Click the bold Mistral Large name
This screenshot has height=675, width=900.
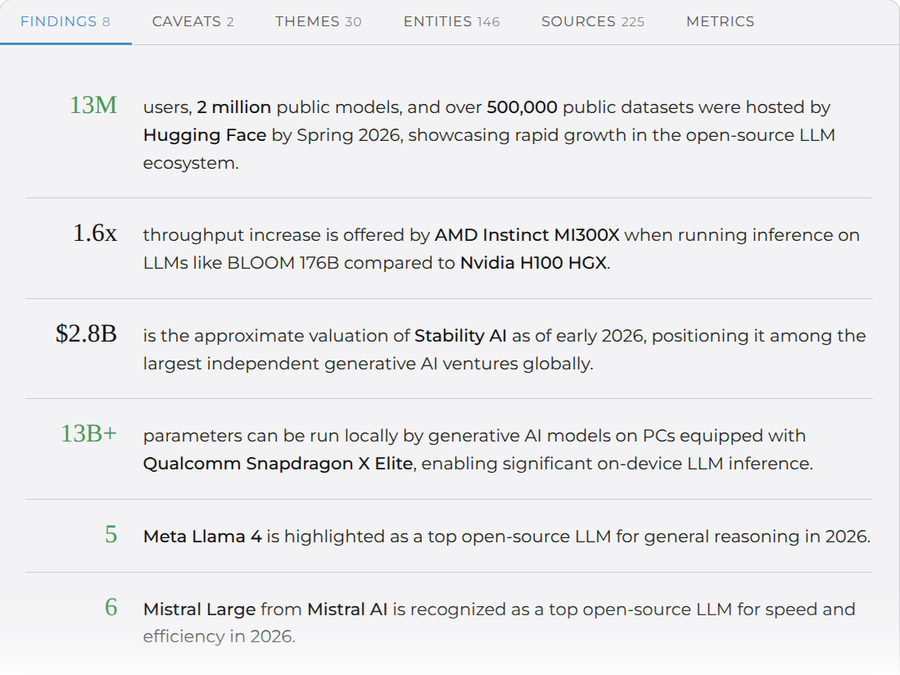pos(199,609)
